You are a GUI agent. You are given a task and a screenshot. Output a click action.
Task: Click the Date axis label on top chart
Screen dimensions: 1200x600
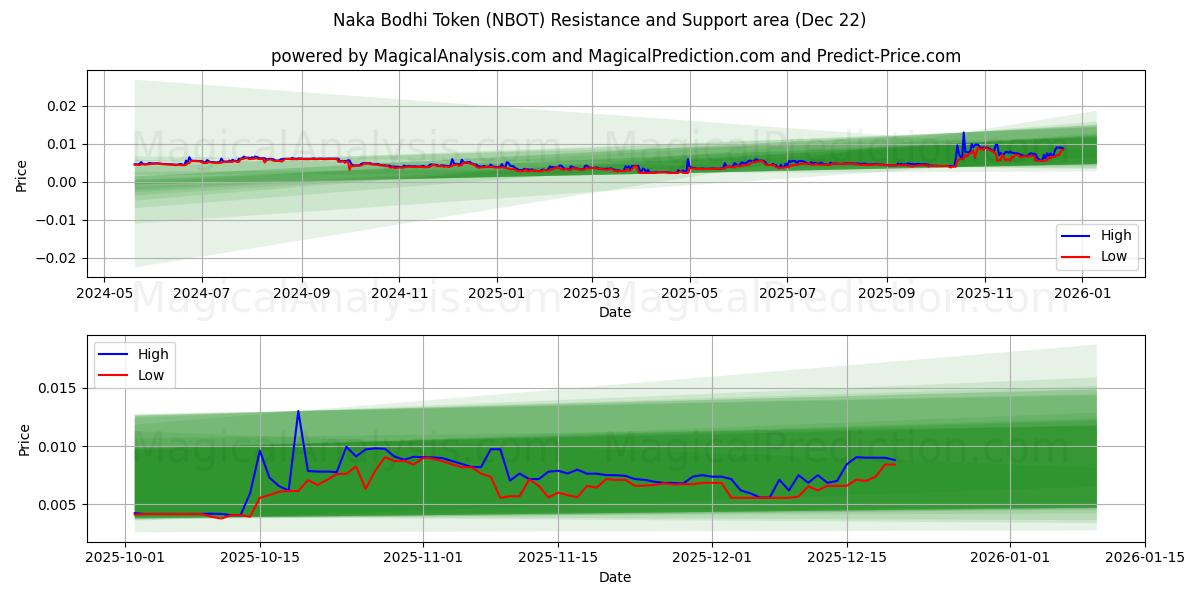614,313
